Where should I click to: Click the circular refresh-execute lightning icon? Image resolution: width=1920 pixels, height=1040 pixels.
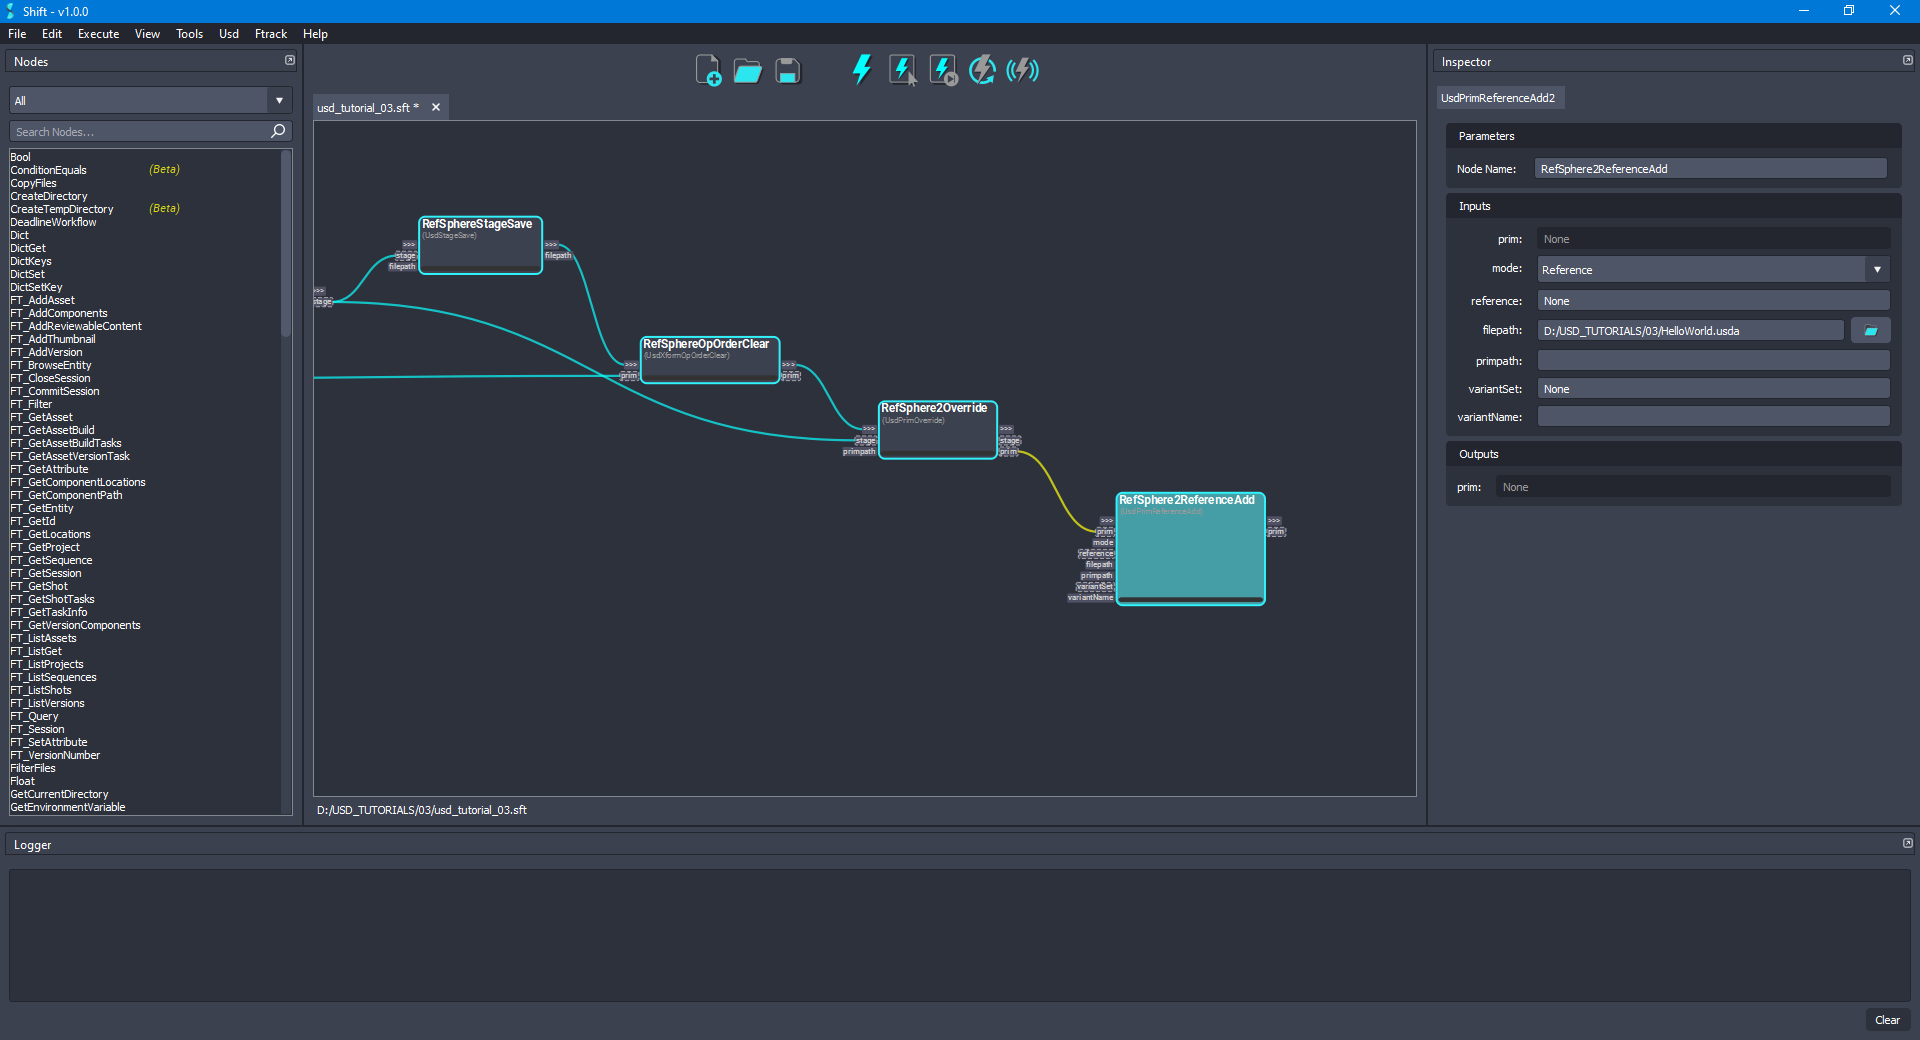(x=982, y=69)
